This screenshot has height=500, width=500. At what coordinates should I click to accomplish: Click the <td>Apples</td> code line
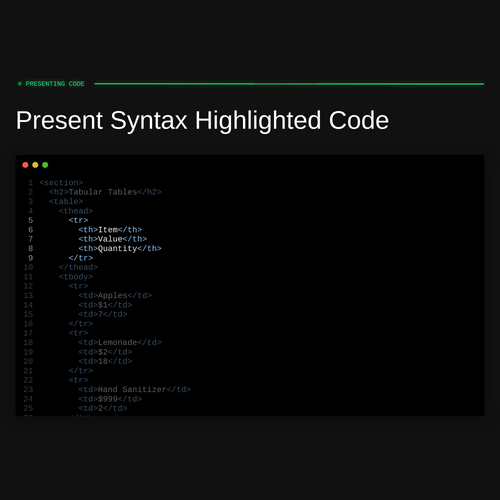pos(115,295)
